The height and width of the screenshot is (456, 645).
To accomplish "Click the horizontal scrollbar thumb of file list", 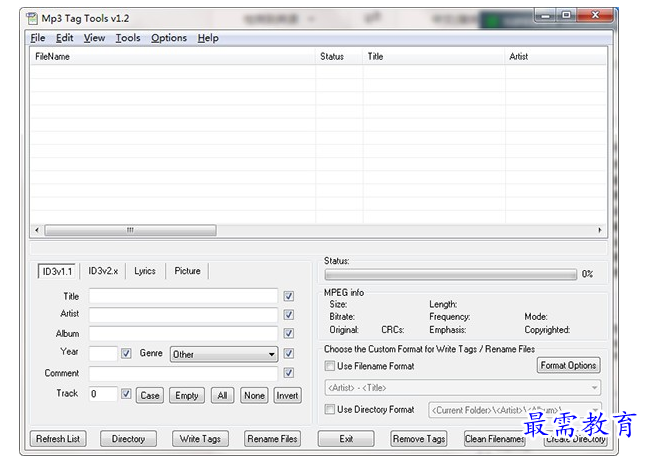I will click(130, 230).
